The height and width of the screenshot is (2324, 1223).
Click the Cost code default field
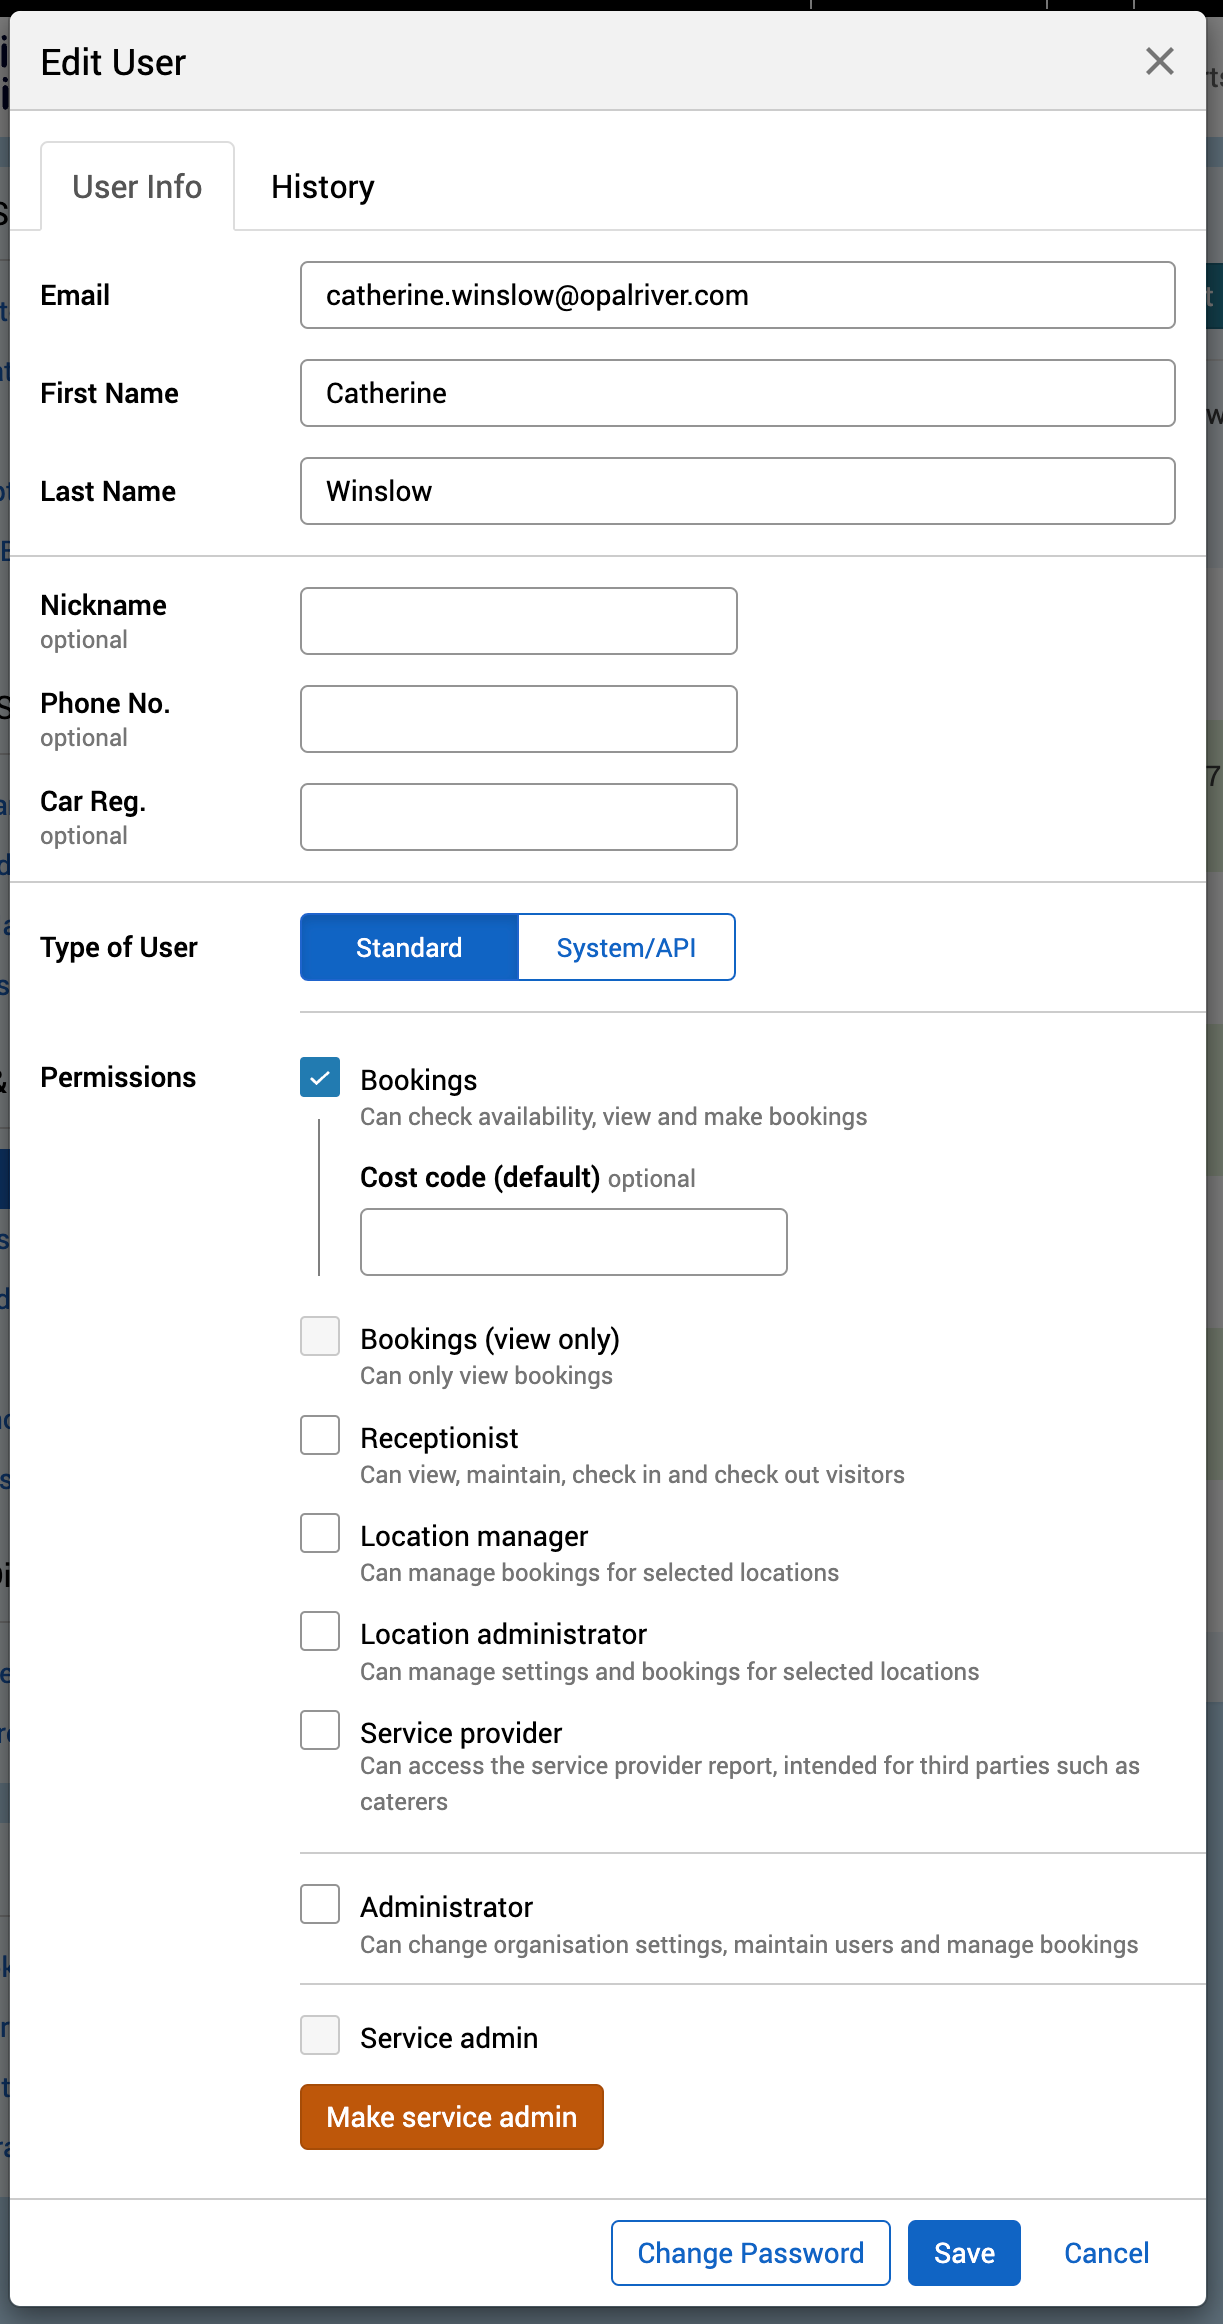pos(573,1242)
